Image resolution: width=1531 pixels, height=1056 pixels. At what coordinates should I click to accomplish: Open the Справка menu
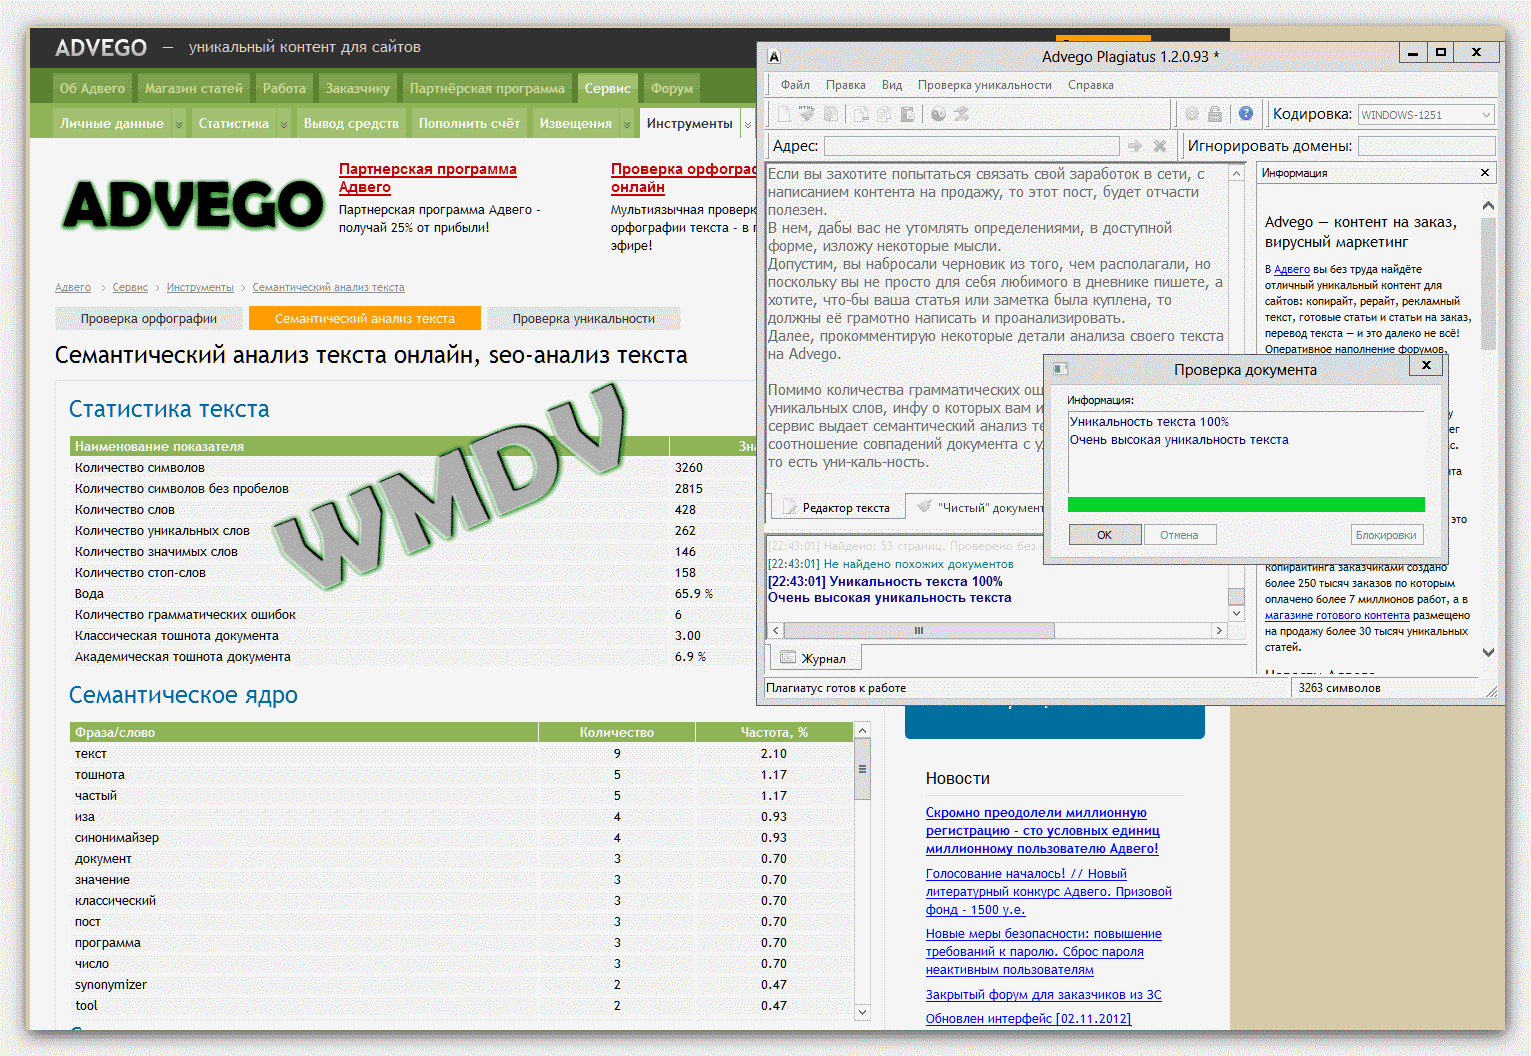pos(1090,85)
